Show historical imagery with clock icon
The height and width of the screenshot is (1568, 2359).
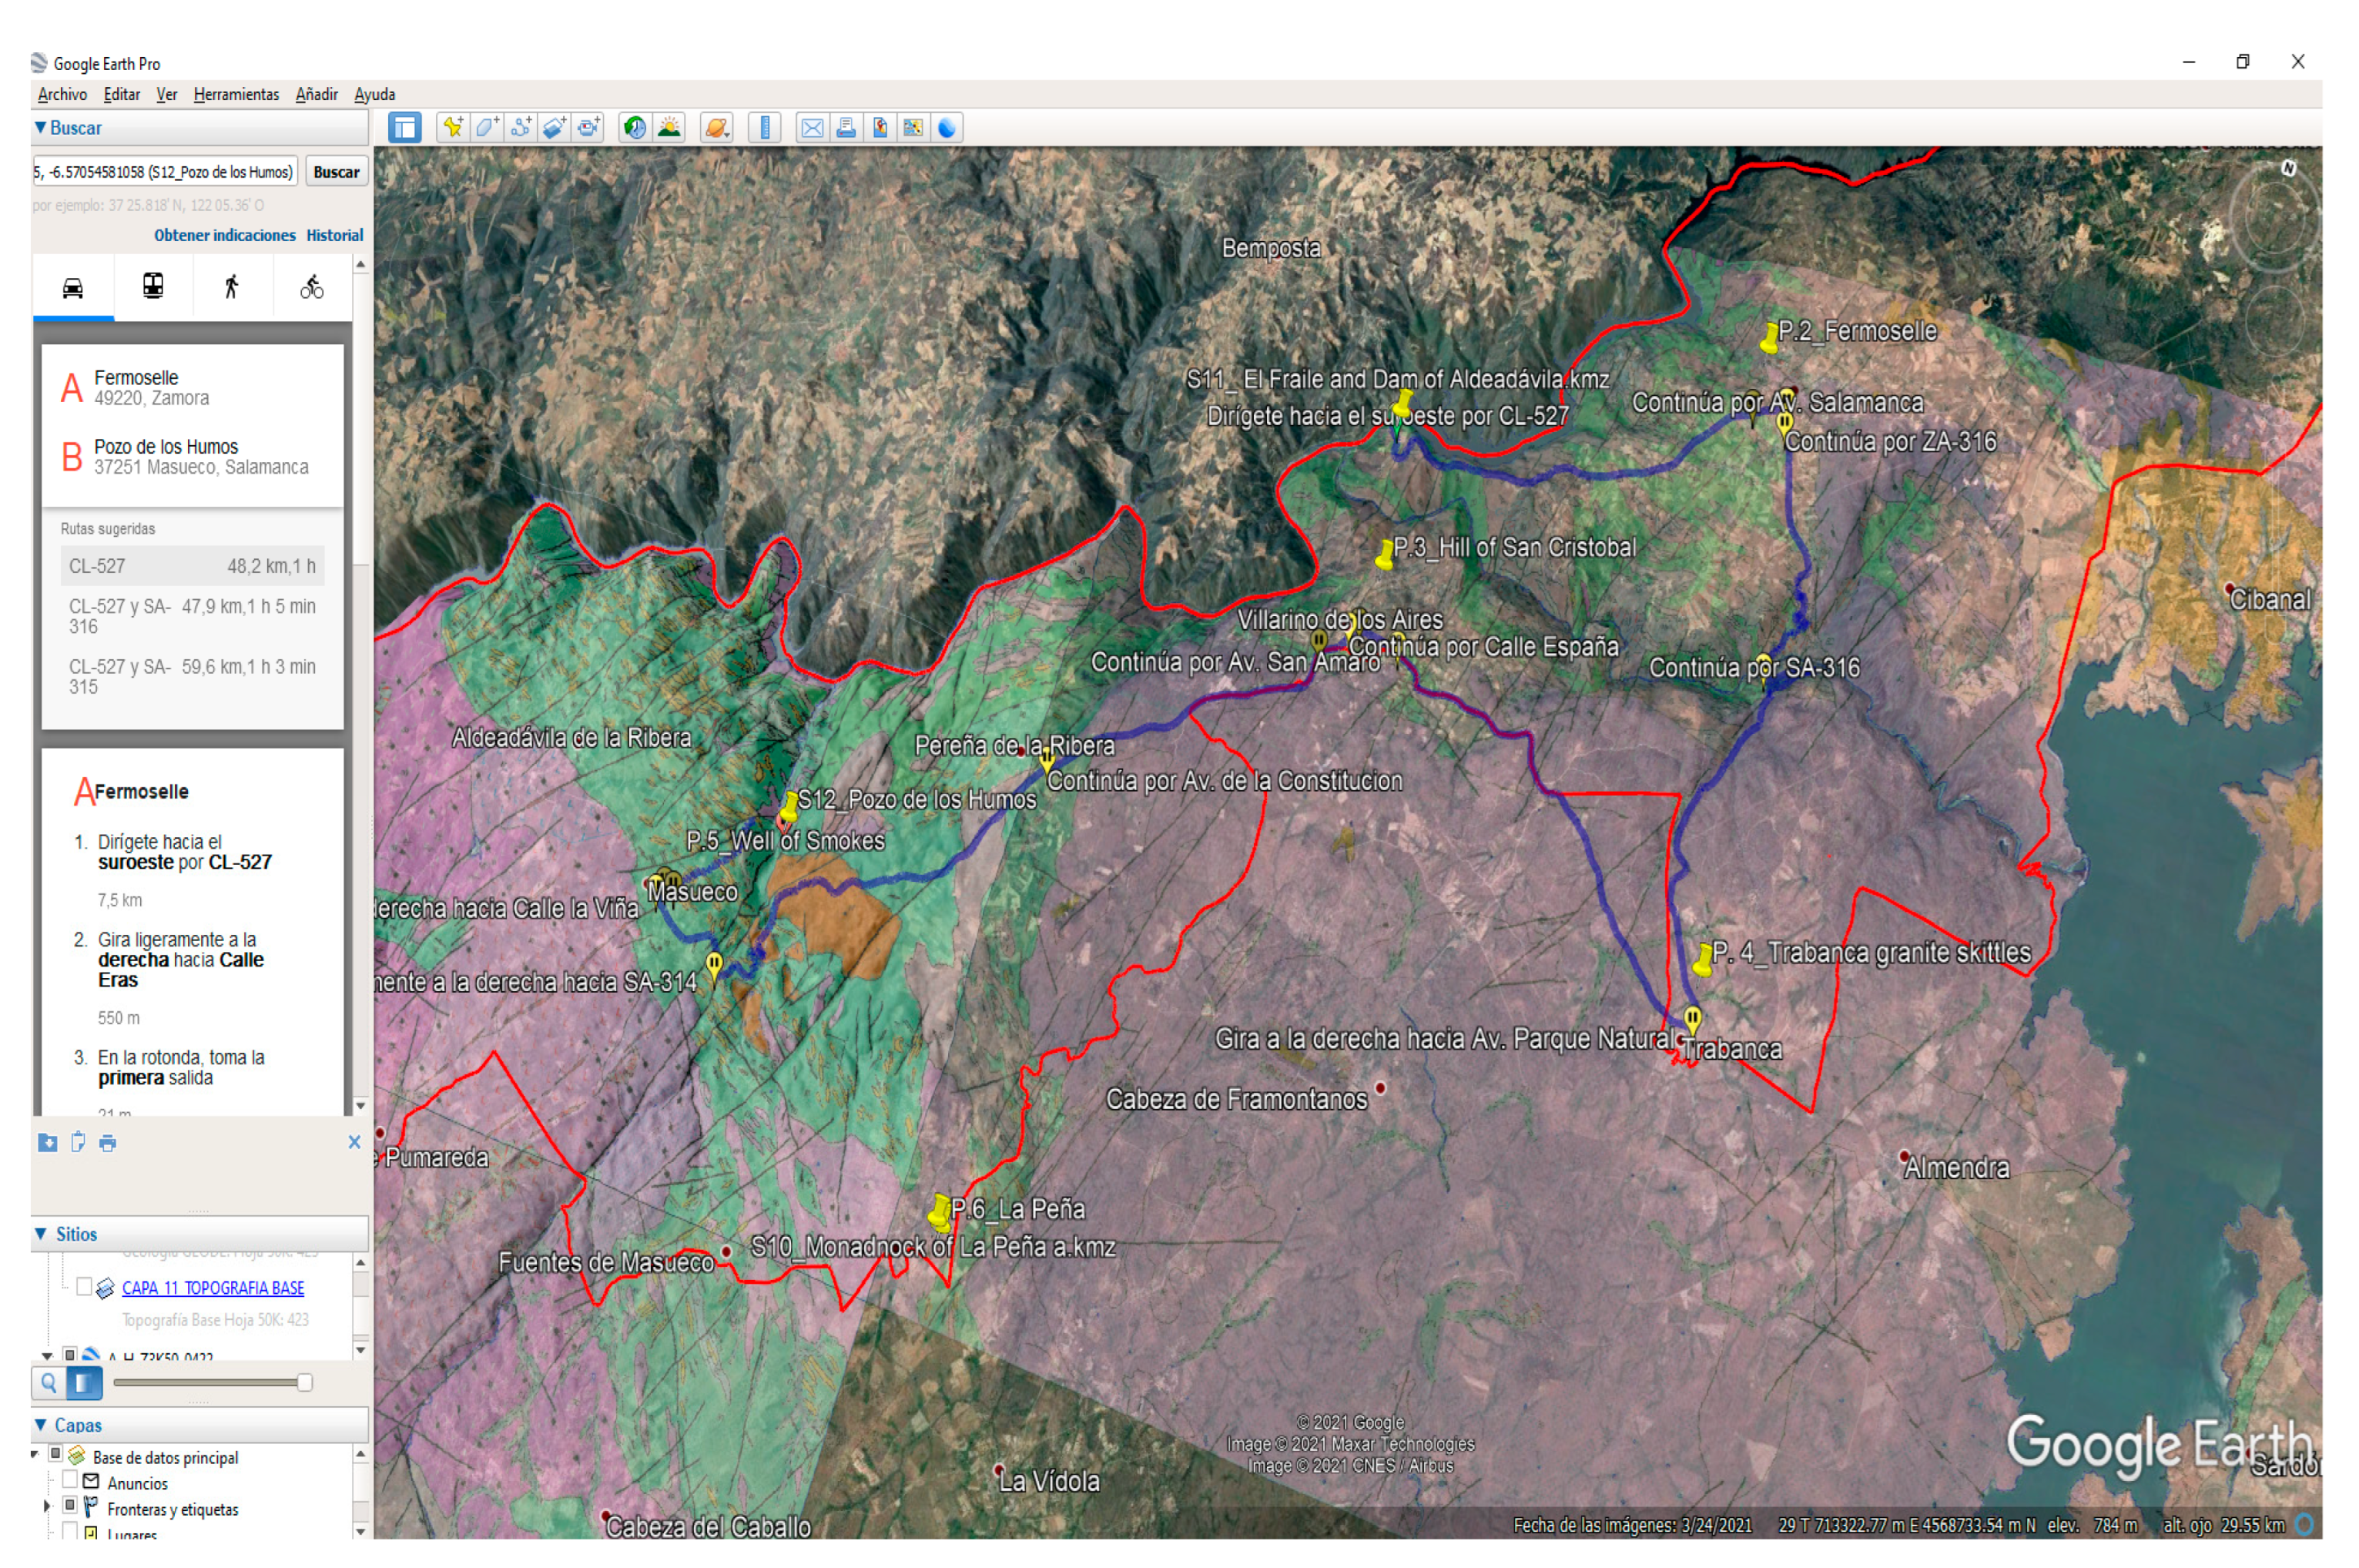(x=635, y=128)
